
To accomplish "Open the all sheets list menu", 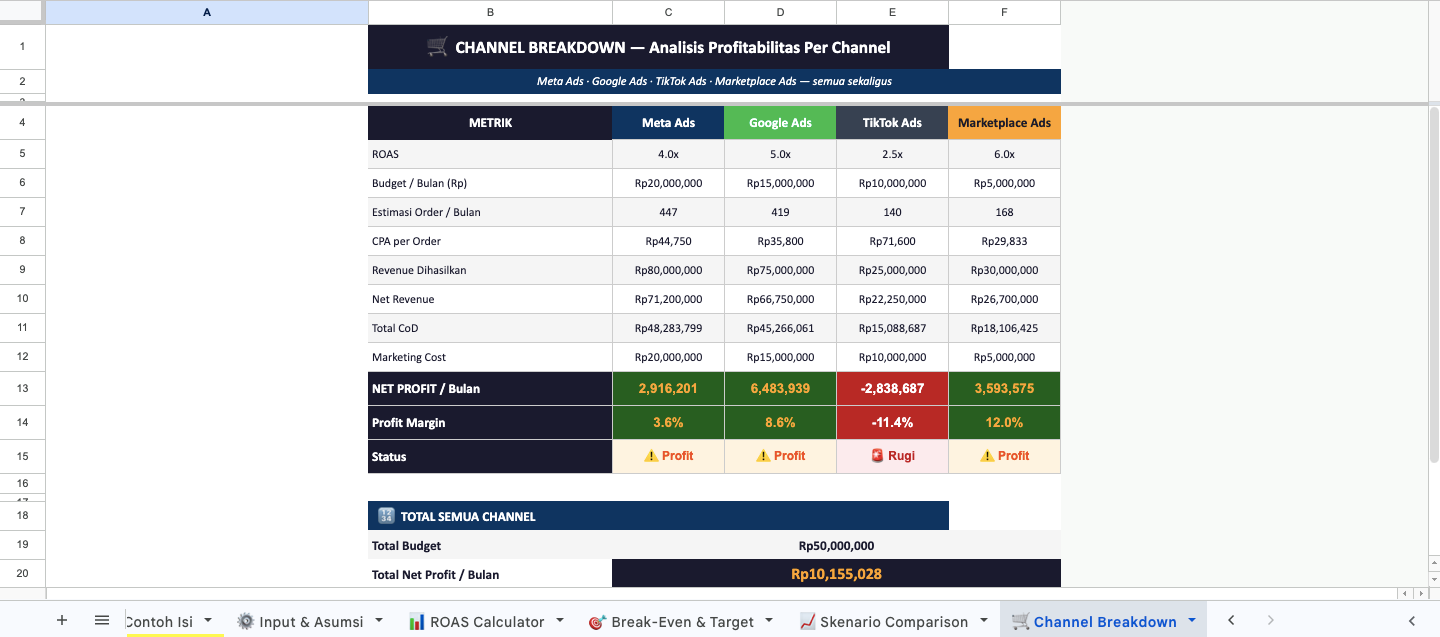I will tap(101, 621).
